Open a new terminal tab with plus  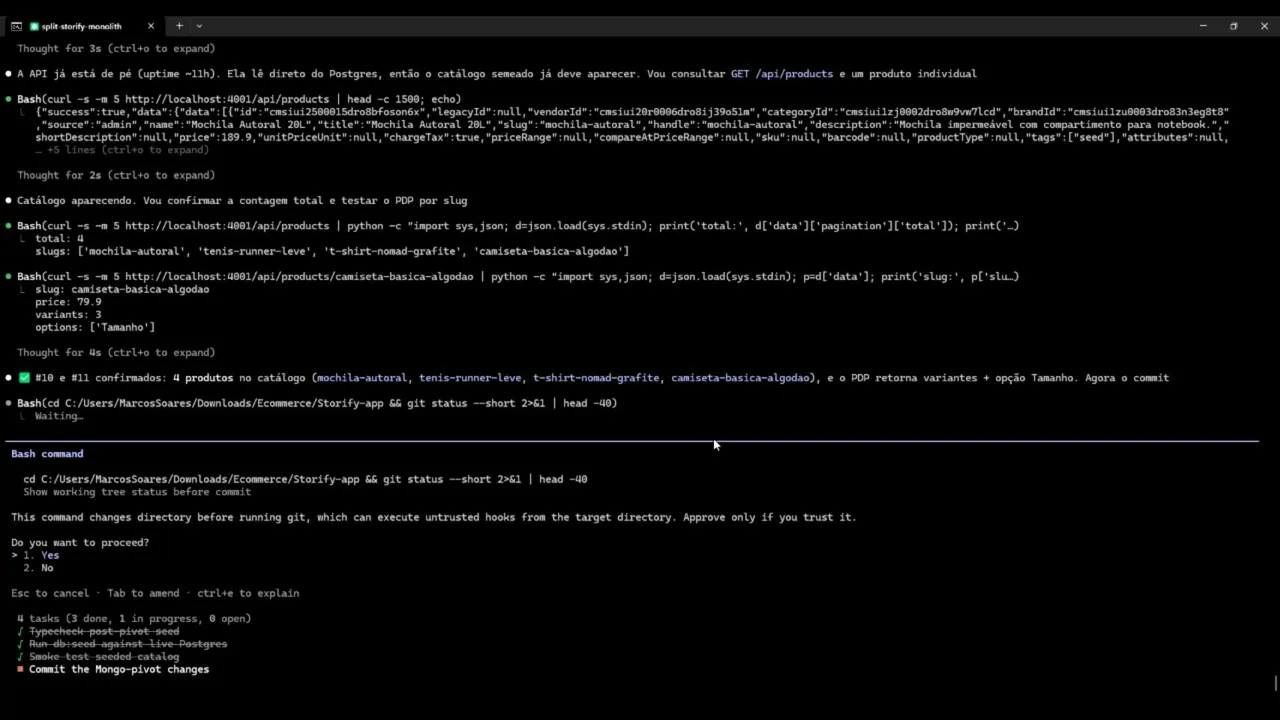[180, 26]
